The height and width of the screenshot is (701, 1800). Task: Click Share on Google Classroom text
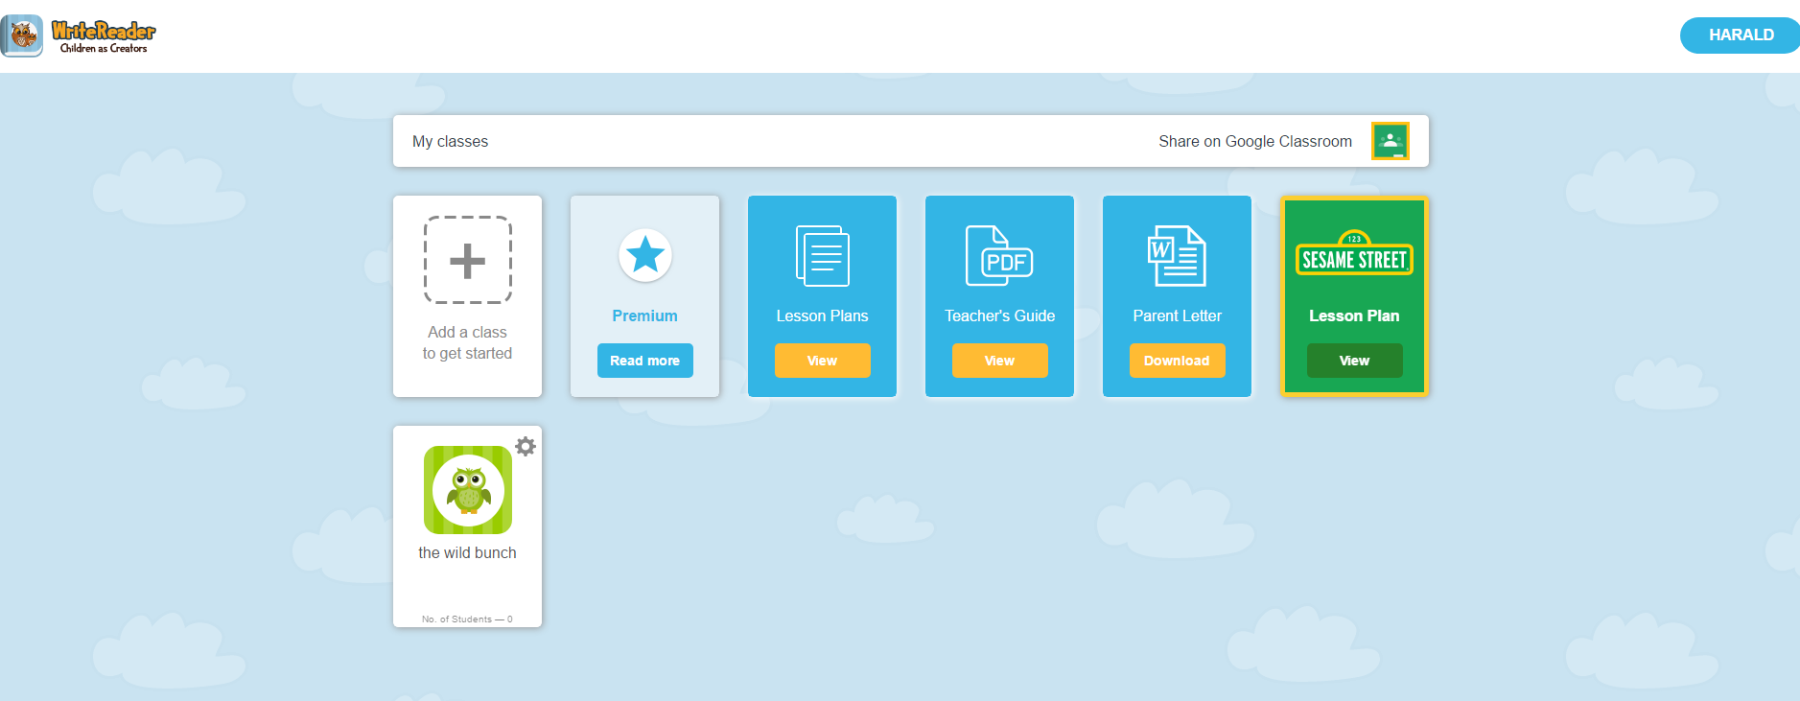click(1255, 142)
